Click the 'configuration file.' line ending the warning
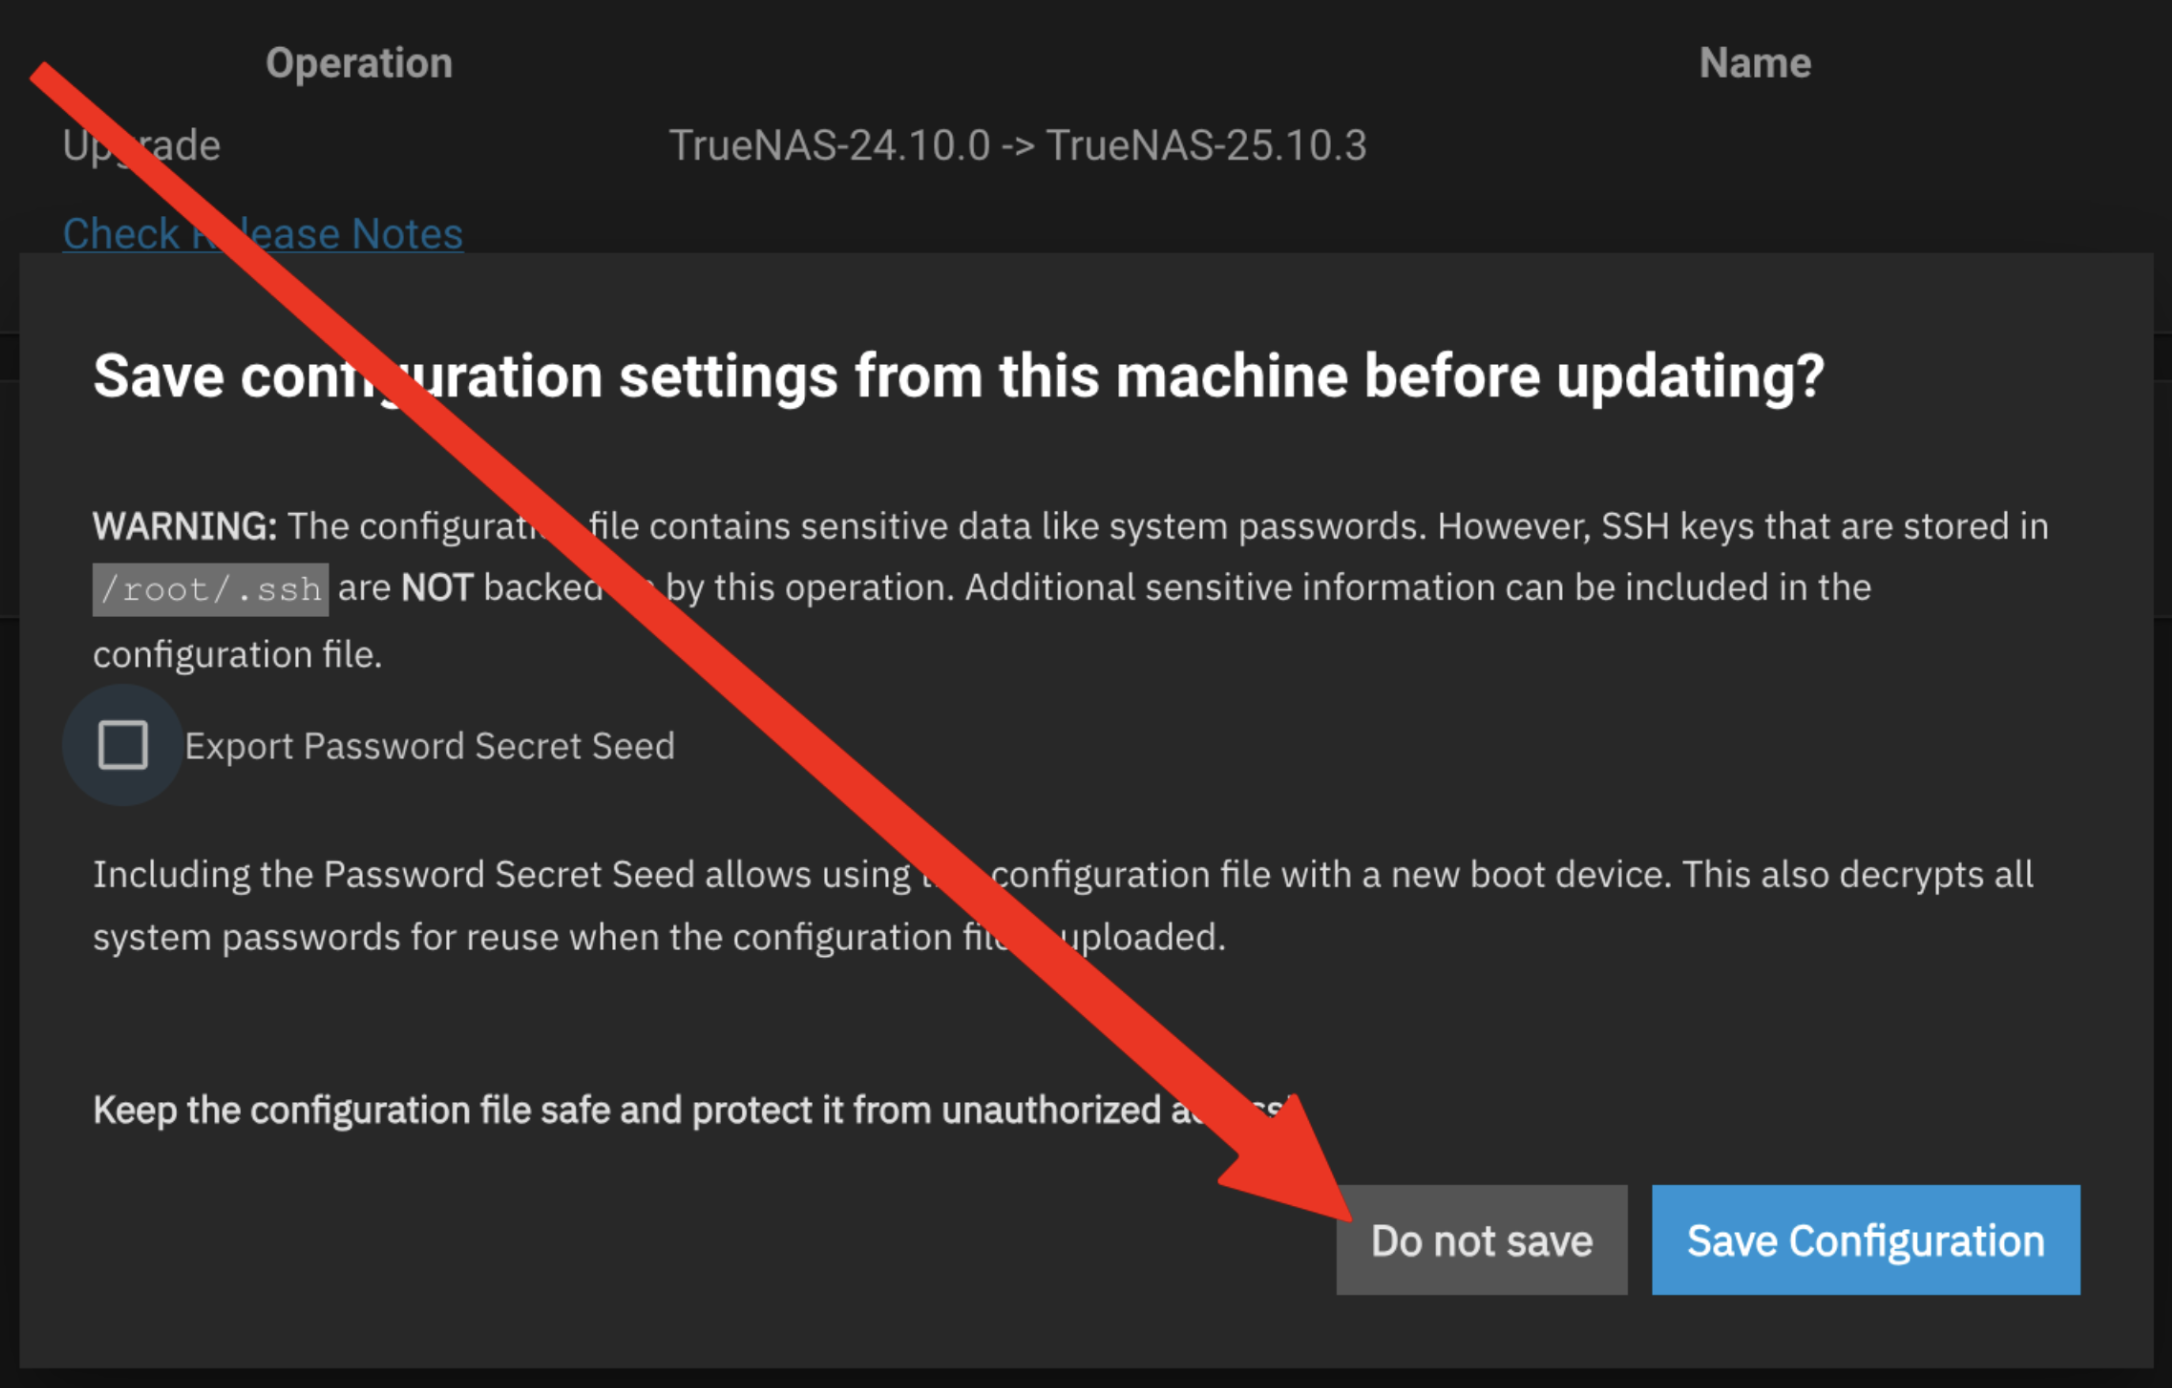This screenshot has height=1388, width=2172. pos(237,654)
